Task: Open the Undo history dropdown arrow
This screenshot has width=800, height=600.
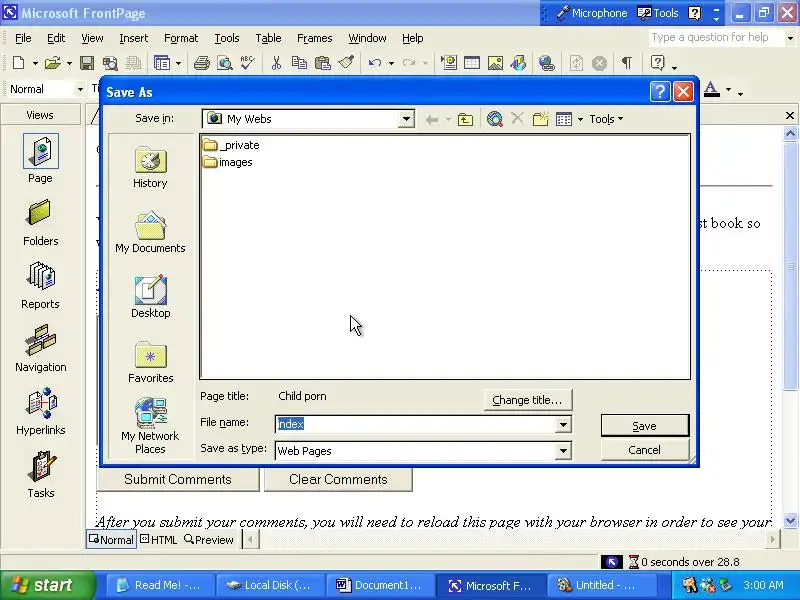Action: click(x=391, y=63)
